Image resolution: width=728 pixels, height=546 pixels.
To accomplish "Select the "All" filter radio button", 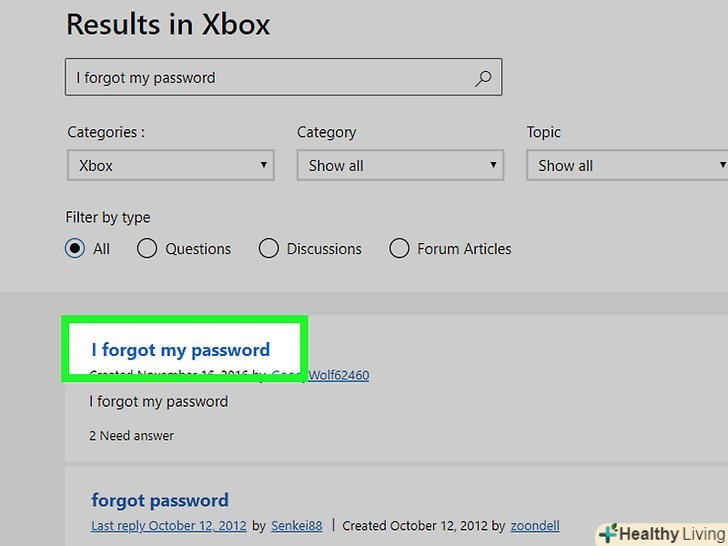I will click(75, 249).
